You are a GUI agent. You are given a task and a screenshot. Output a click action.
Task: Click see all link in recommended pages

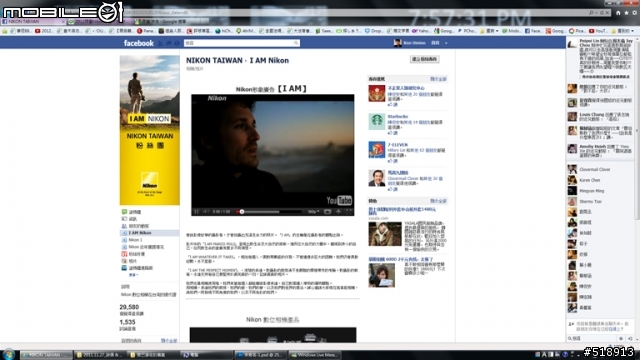coord(438,79)
